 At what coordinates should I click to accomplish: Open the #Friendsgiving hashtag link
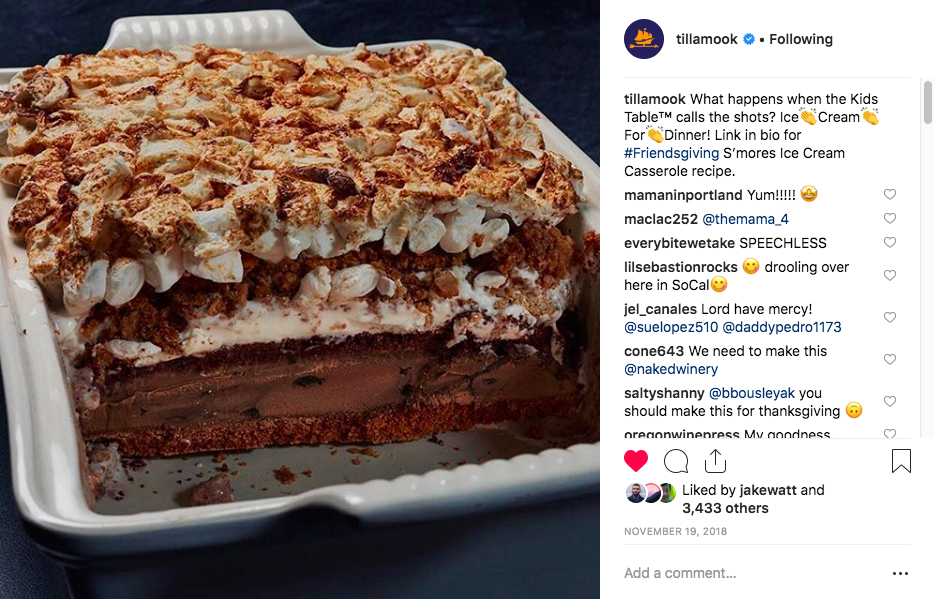point(671,153)
